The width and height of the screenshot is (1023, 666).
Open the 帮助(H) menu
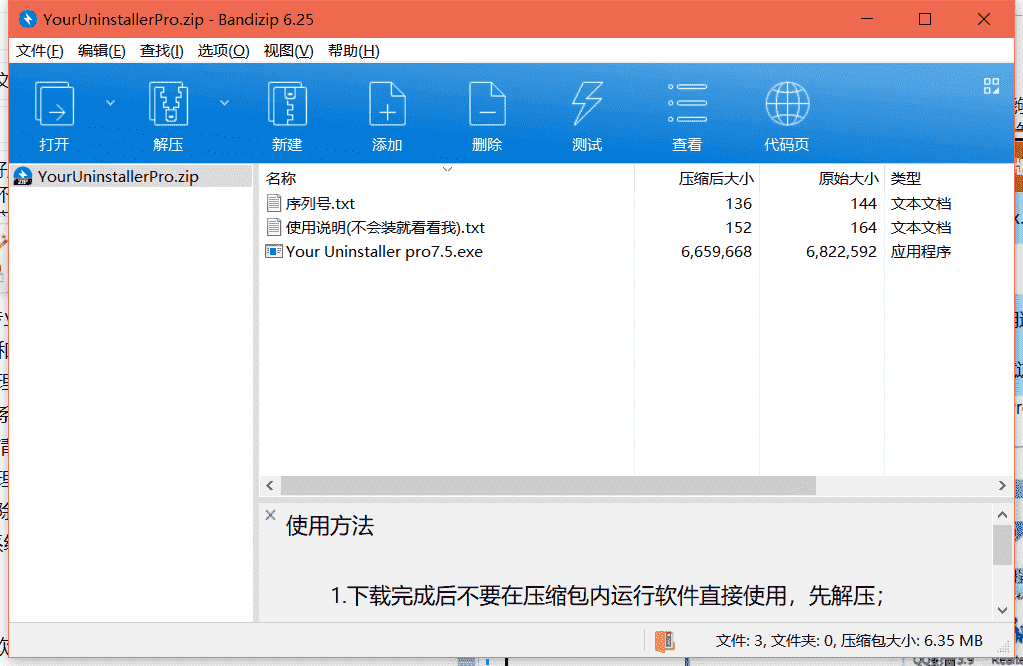[353, 51]
